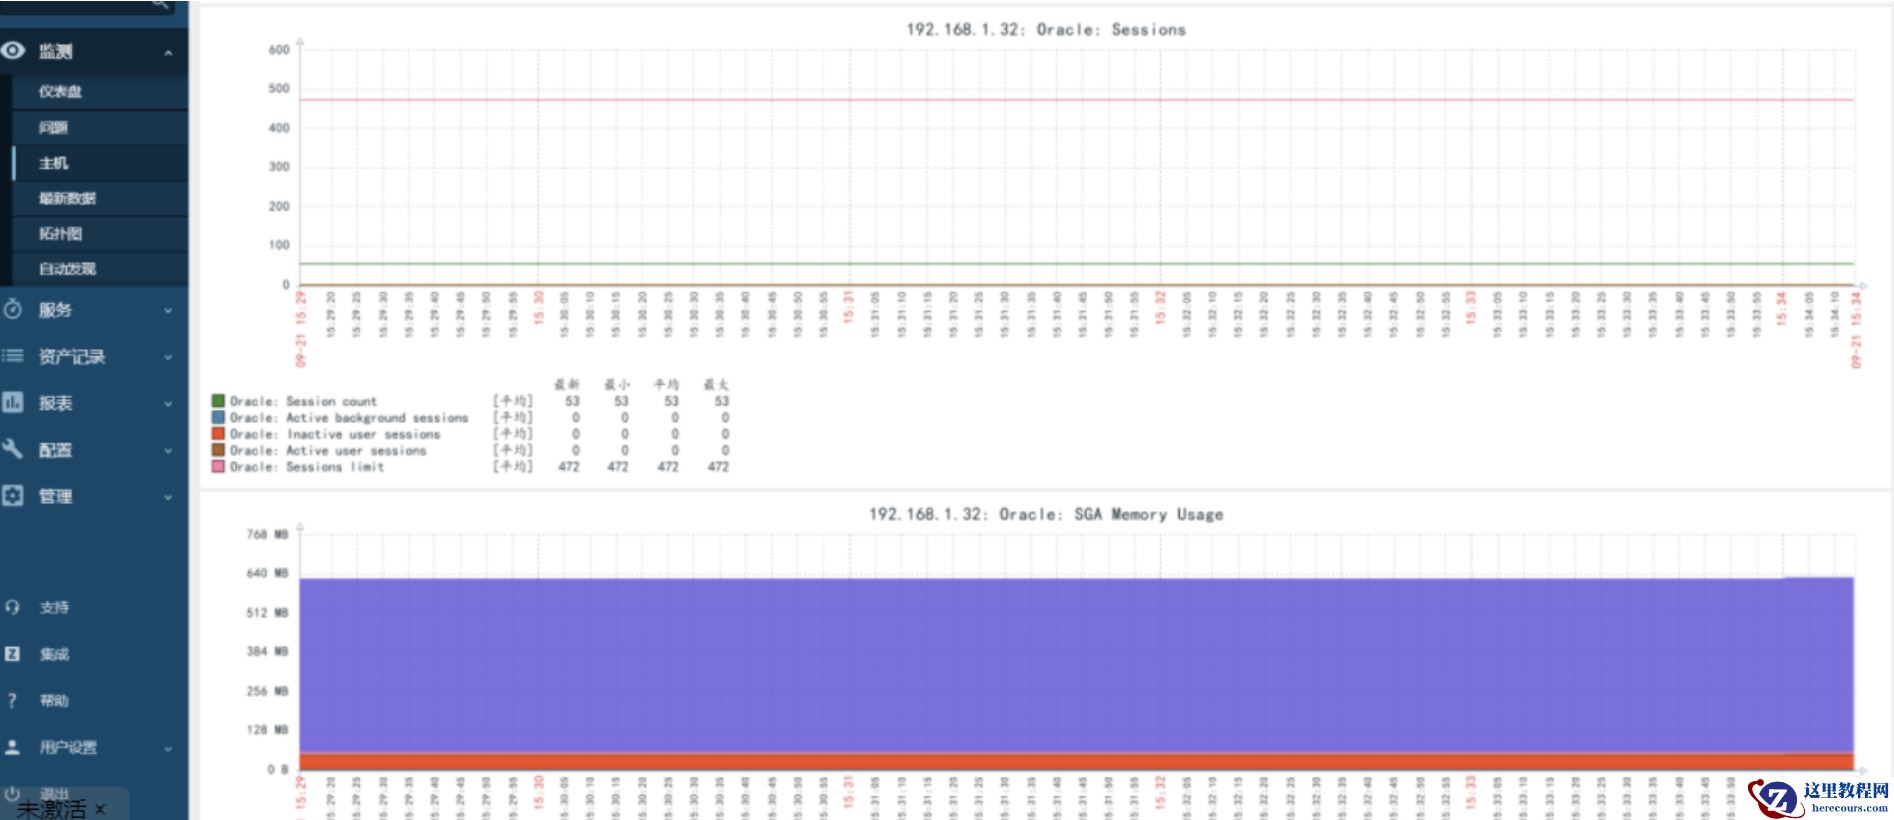Click the 资产记录 list icon

tap(13, 355)
